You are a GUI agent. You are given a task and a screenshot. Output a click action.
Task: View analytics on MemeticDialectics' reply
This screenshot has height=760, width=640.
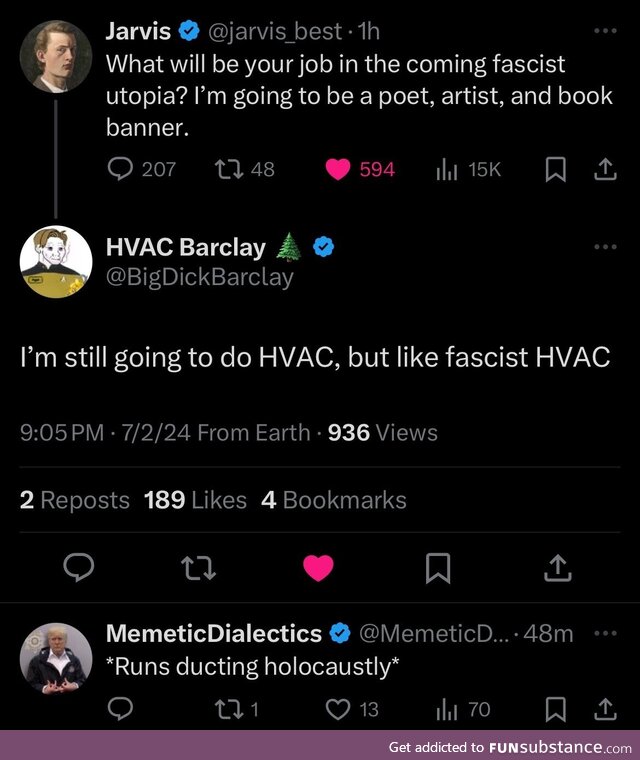point(446,709)
